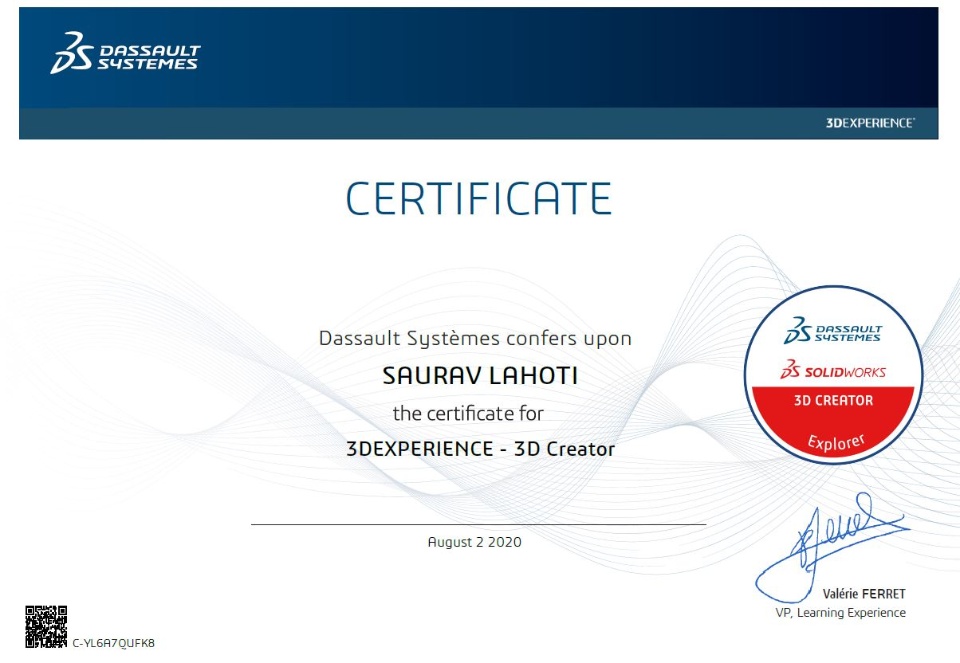Click '3D CREATOR' label in badge
960x663 pixels.
point(833,401)
